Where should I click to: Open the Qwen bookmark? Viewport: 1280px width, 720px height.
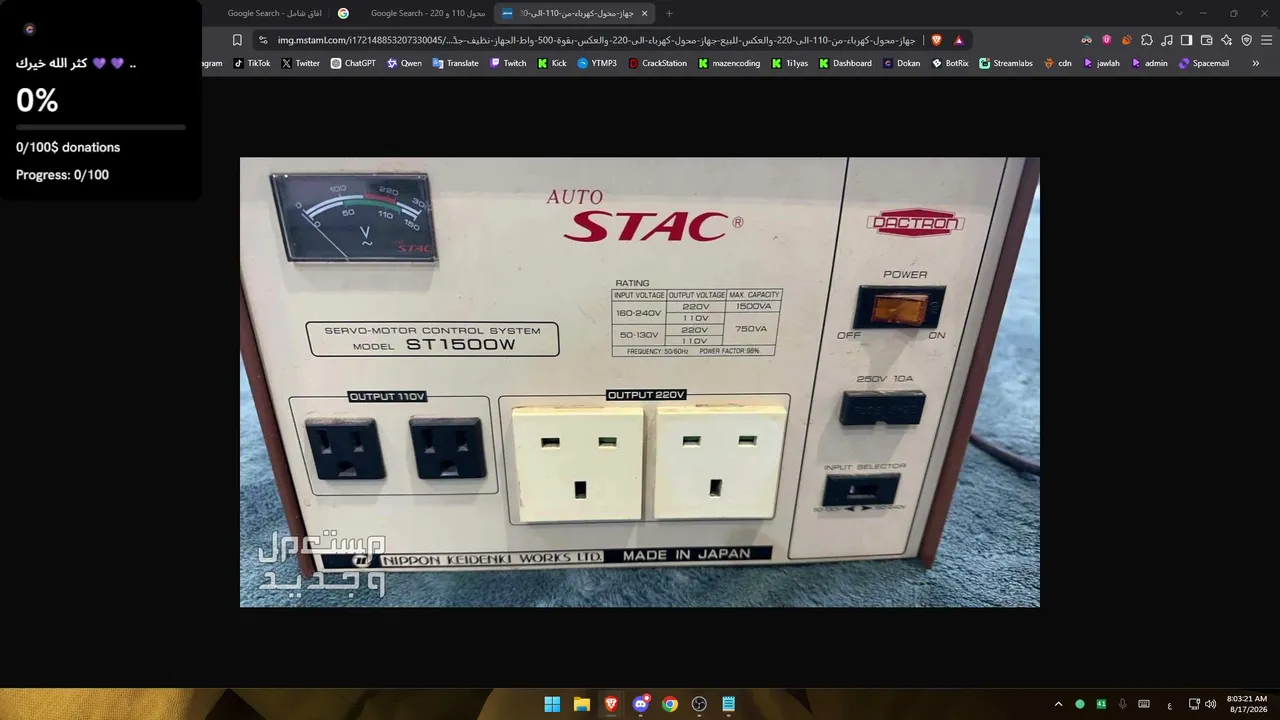404,63
